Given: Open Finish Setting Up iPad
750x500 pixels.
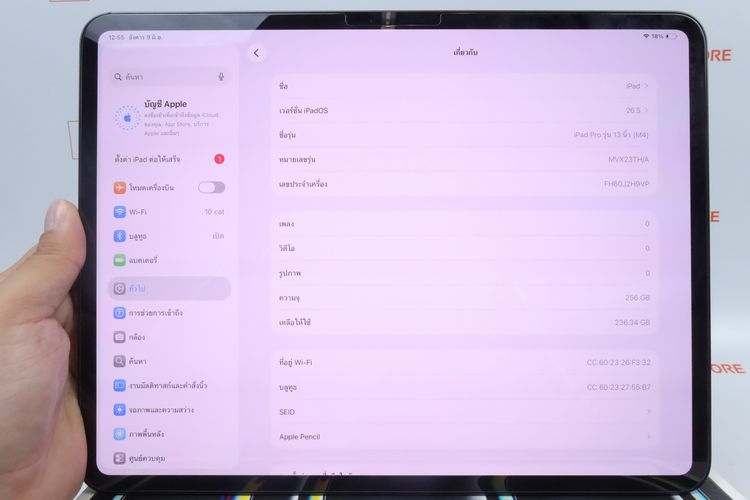Looking at the screenshot, I should (x=169, y=159).
